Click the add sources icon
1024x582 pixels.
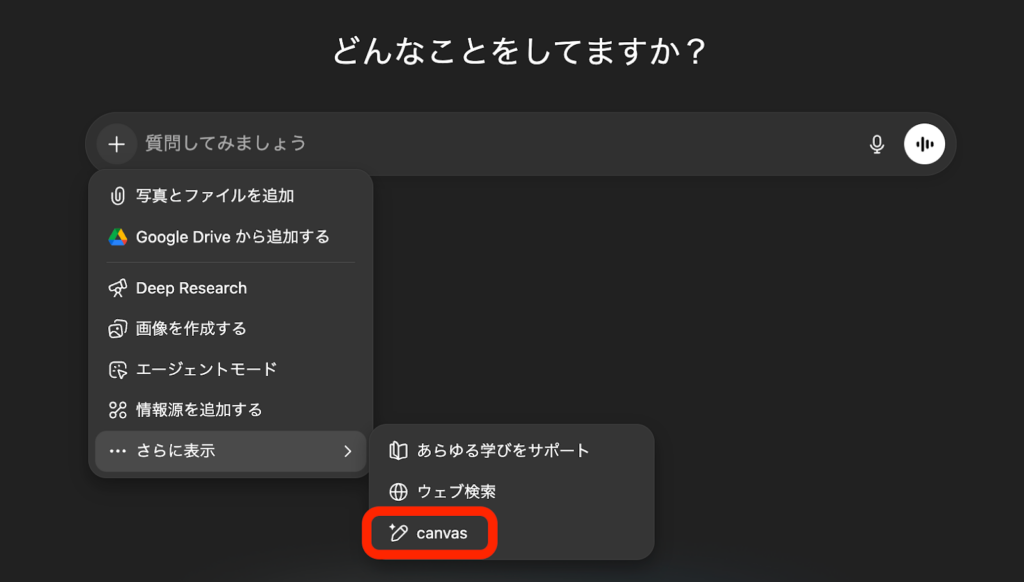coord(118,410)
